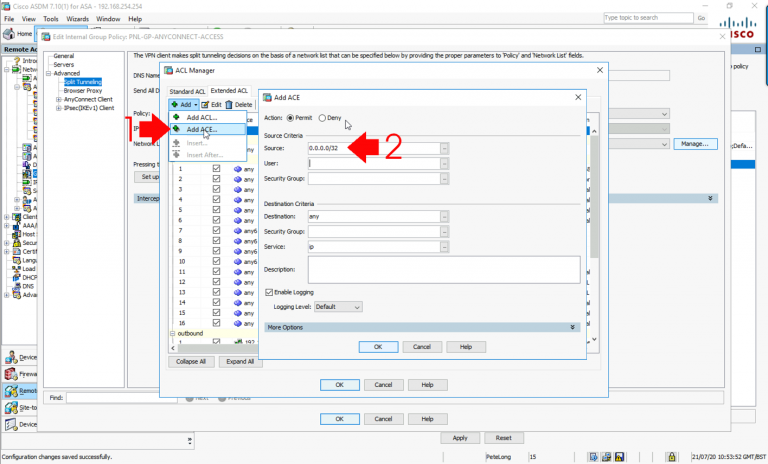
Task: Switch to Standard ACL tab
Action: (187, 92)
